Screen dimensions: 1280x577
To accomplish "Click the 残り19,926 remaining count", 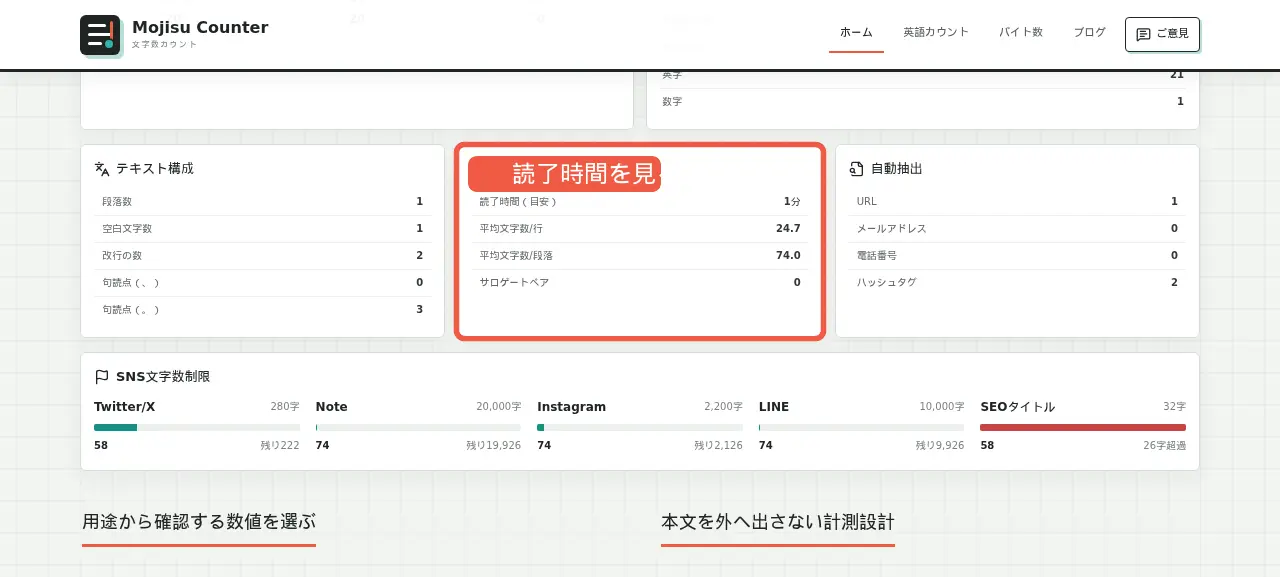I will pos(493,445).
